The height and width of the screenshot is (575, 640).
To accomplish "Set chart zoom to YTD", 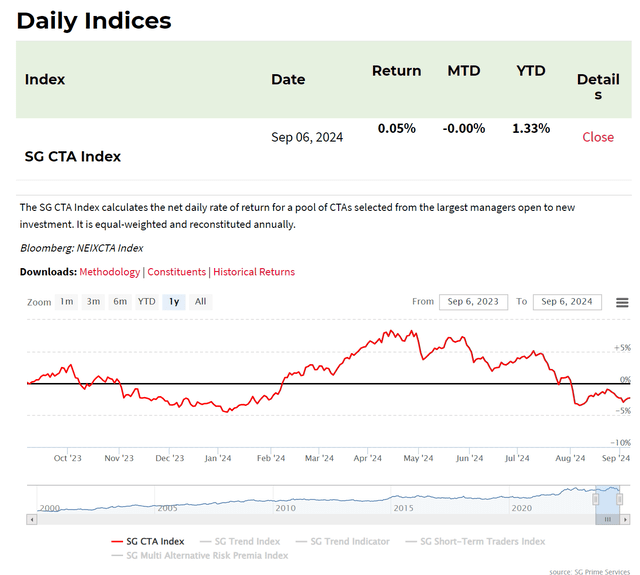I will click(147, 302).
